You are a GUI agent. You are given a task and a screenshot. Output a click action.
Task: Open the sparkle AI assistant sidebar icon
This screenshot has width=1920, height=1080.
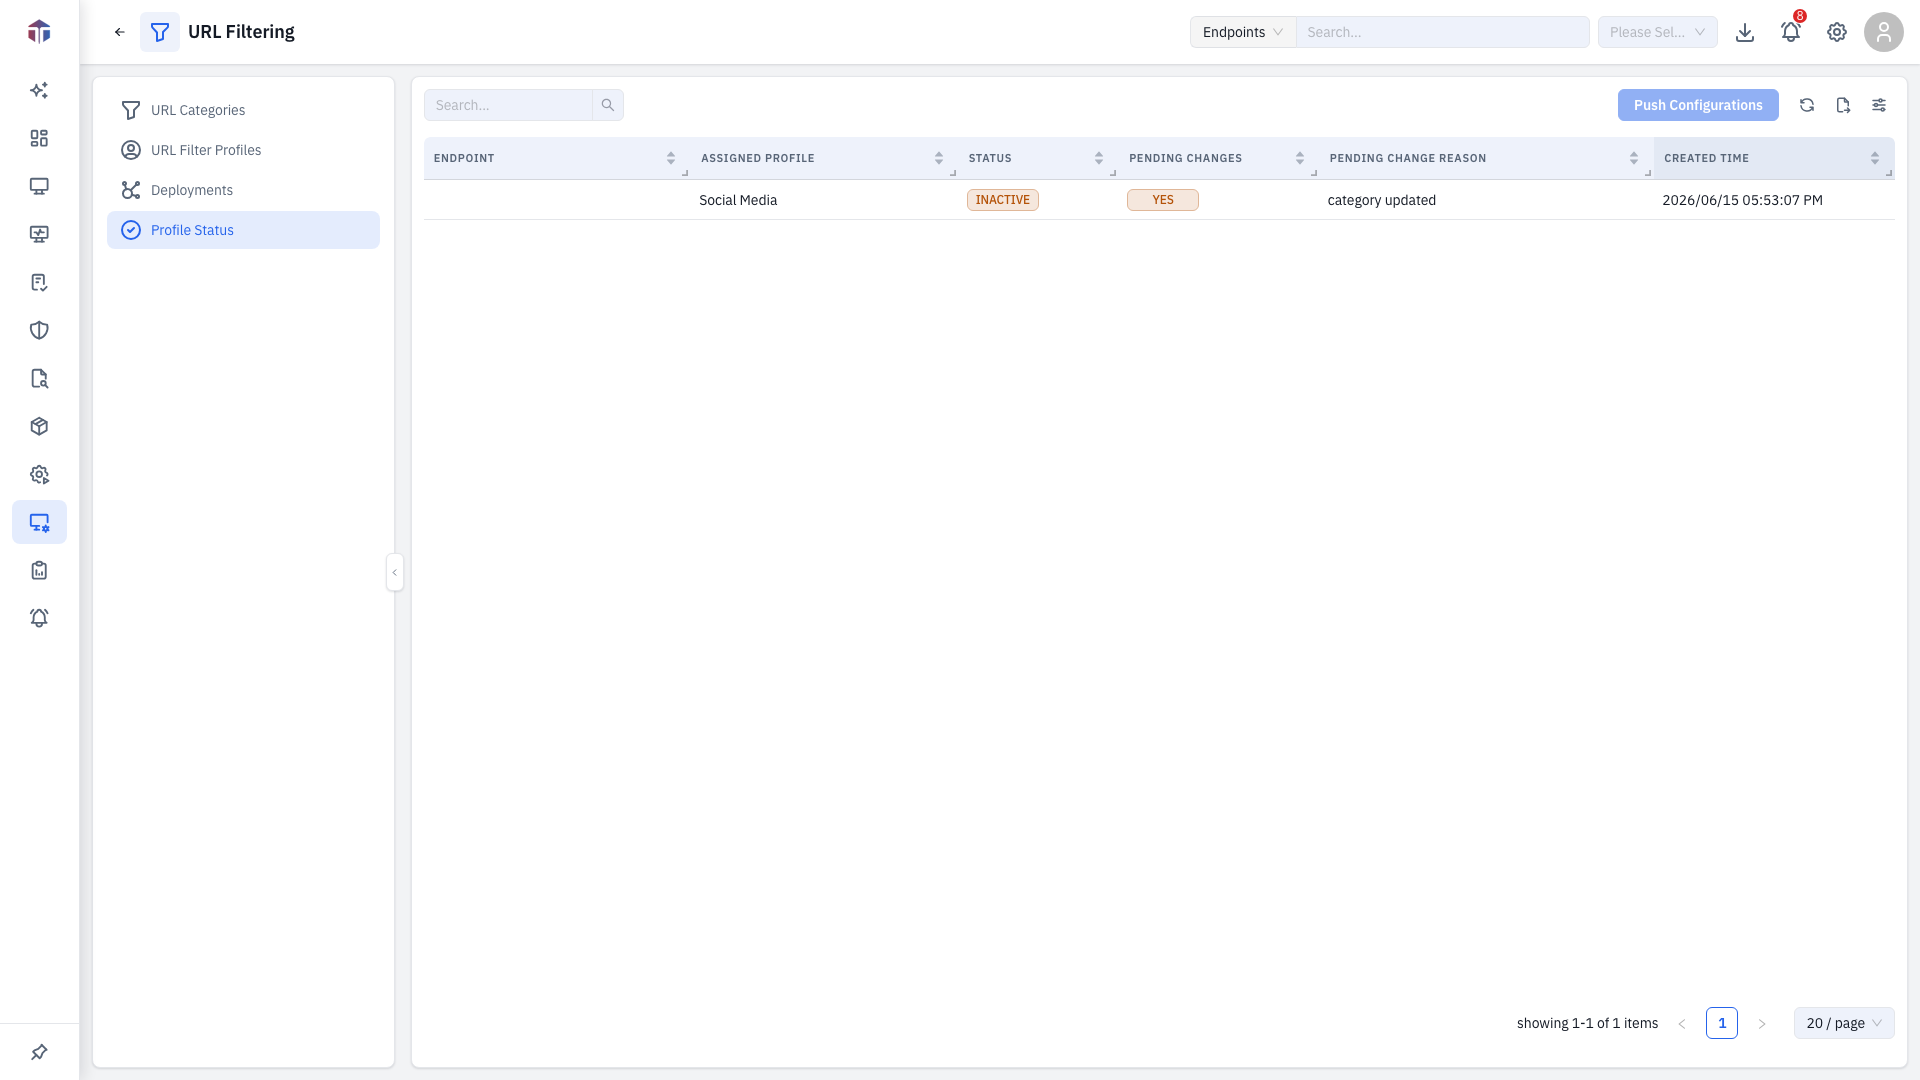tap(39, 90)
